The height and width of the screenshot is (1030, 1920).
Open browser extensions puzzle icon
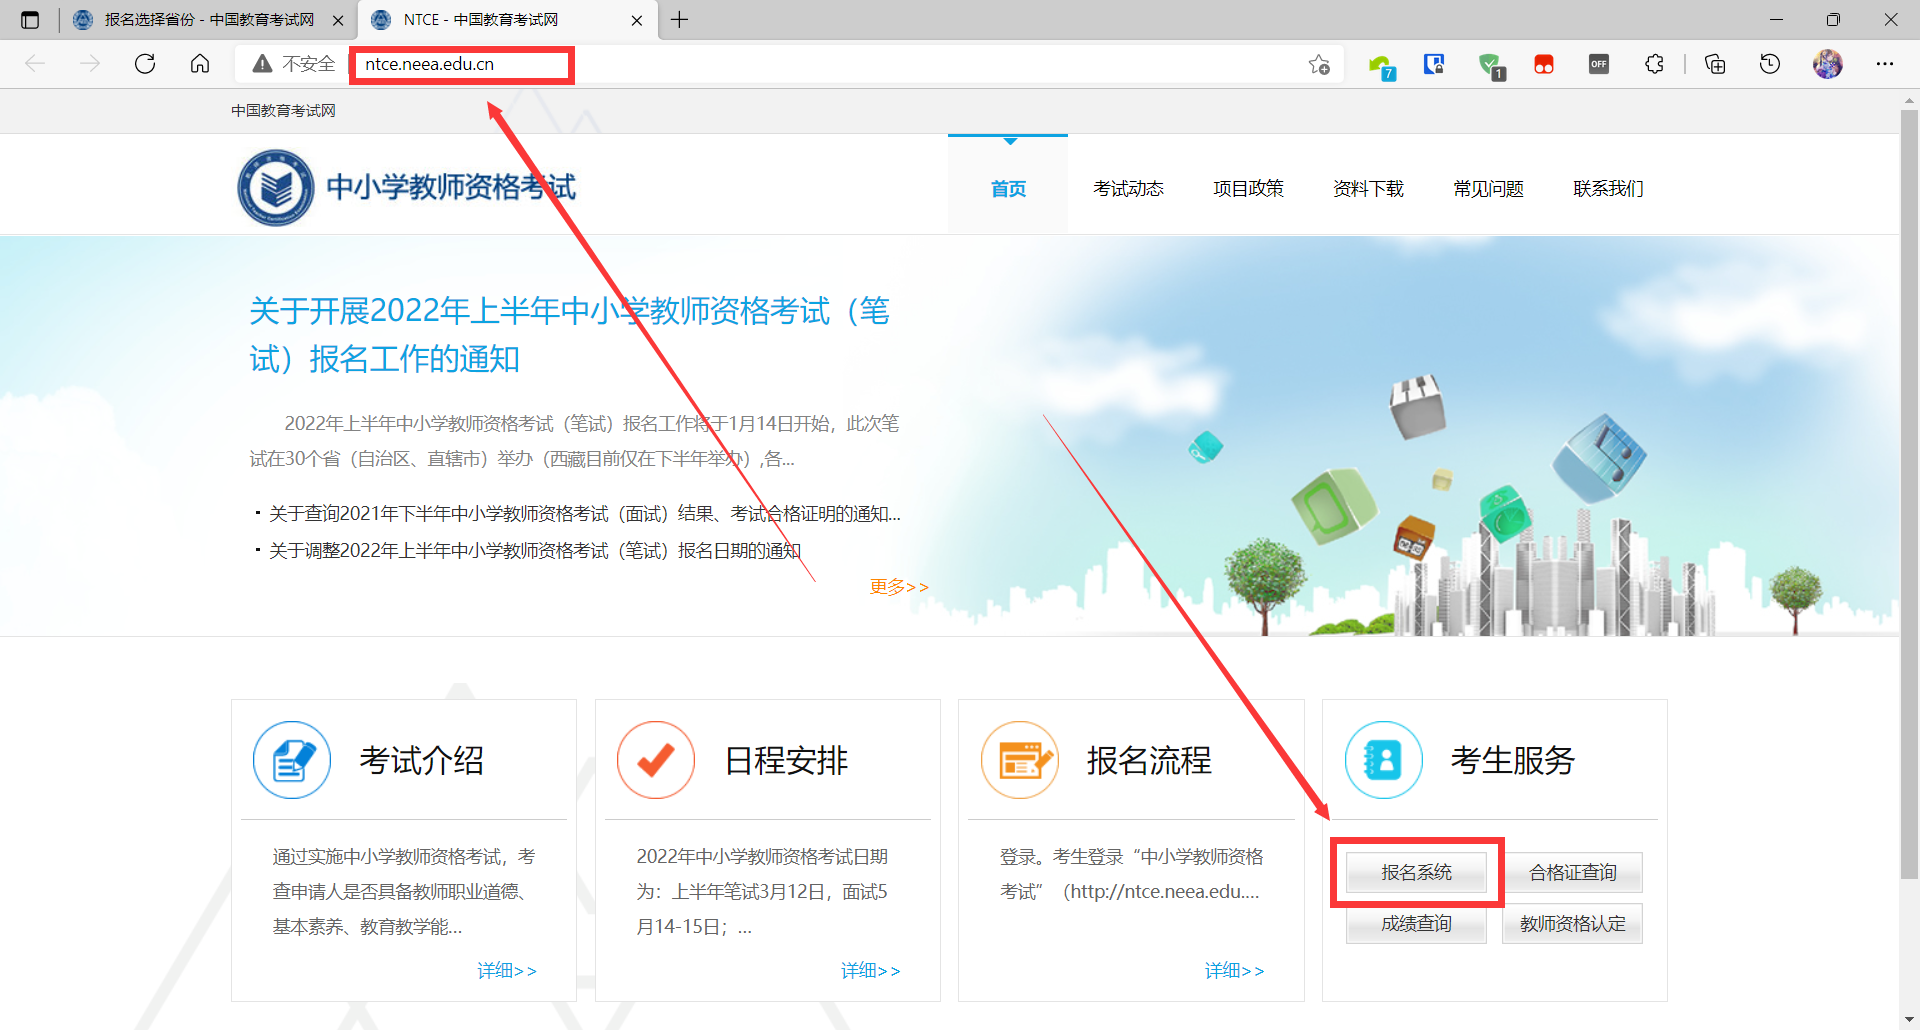click(x=1654, y=64)
